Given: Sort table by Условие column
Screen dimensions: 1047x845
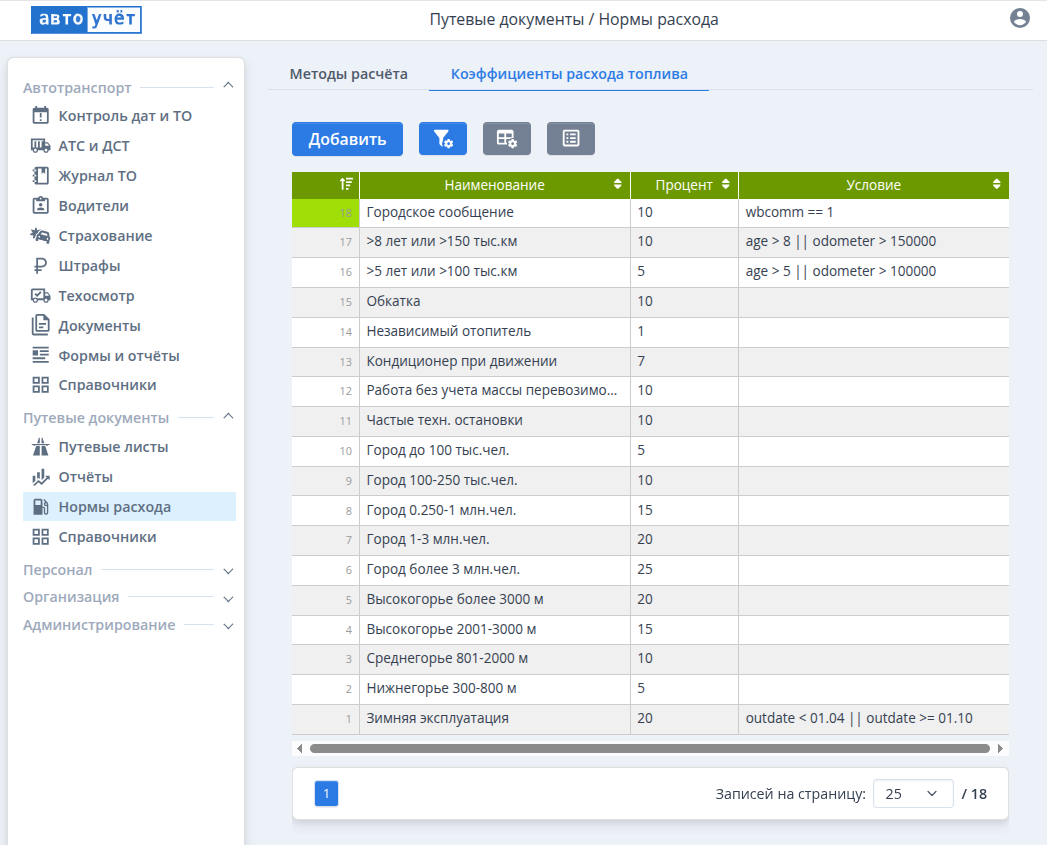Looking at the screenshot, I should pyautogui.click(x=873, y=185).
